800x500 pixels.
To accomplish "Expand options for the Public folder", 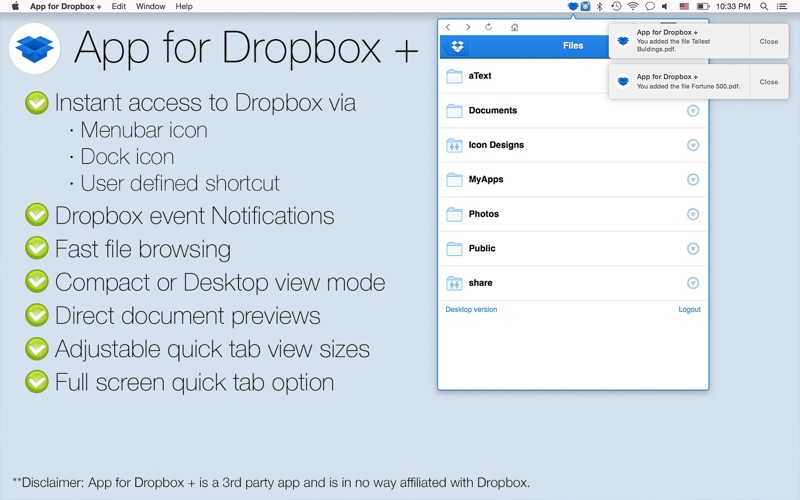I will 693,248.
